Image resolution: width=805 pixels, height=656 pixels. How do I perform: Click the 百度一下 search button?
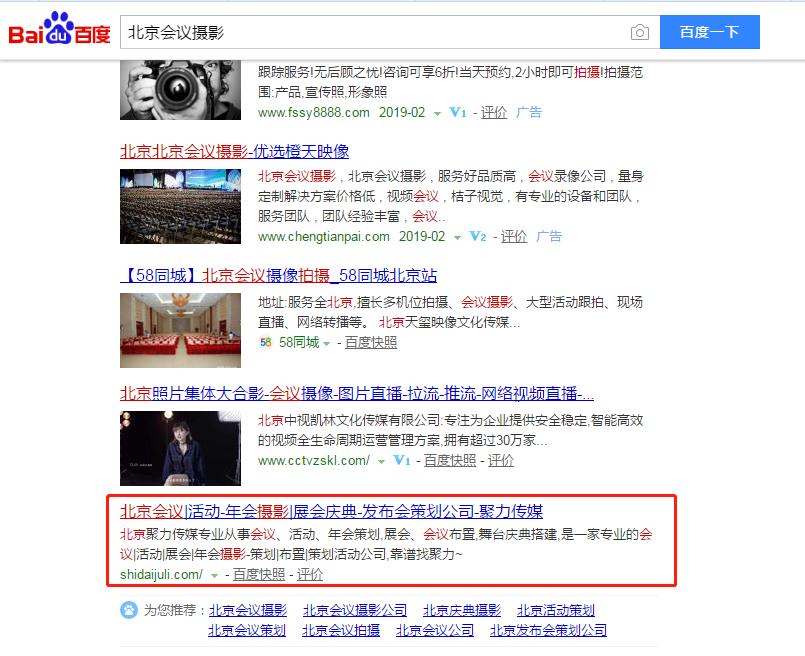click(x=710, y=32)
